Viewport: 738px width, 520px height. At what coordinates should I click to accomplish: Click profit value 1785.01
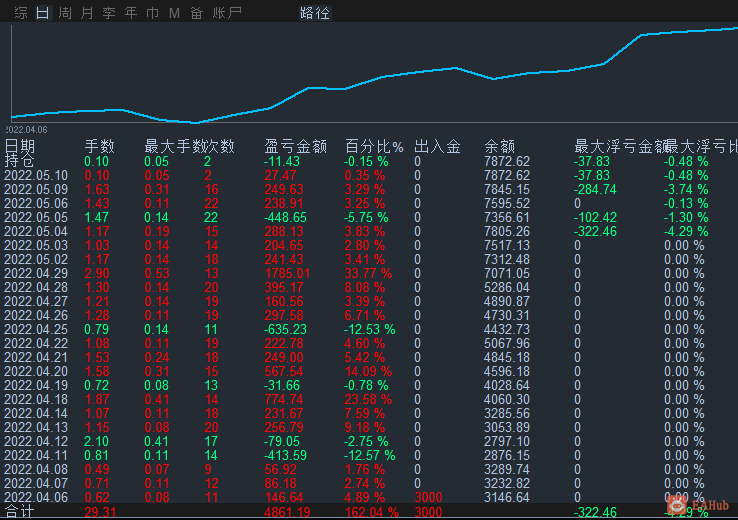(x=287, y=273)
